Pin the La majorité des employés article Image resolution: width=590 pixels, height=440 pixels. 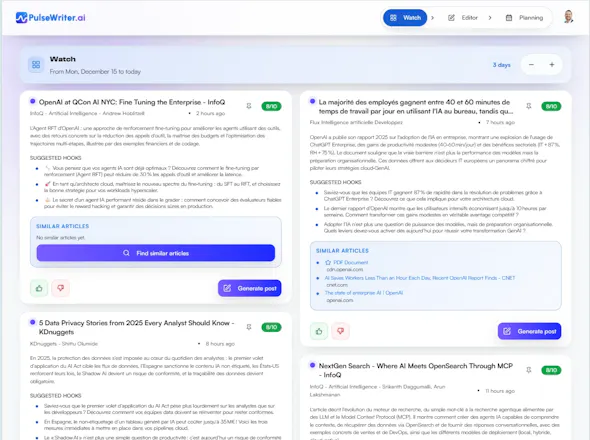(529, 106)
